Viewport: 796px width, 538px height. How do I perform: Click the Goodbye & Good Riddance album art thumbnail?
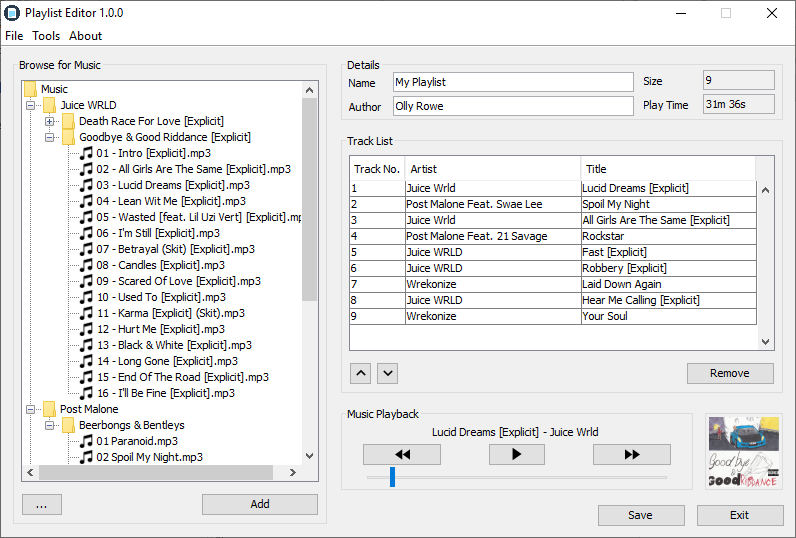click(x=744, y=452)
